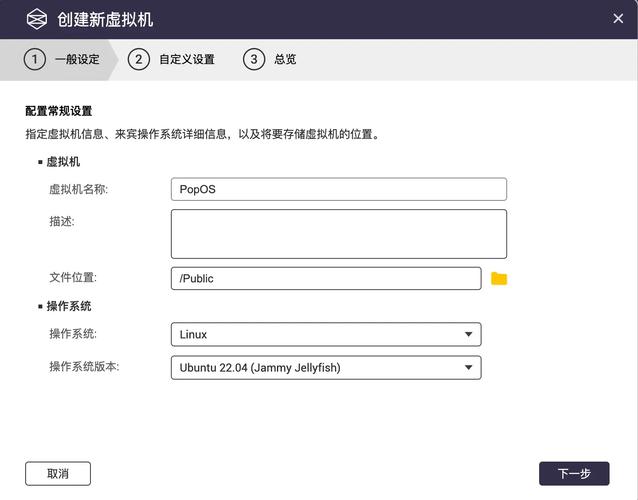Image resolution: width=638 pixels, height=500 pixels.
Task: Click the 文件位置: label
Action: (73, 277)
